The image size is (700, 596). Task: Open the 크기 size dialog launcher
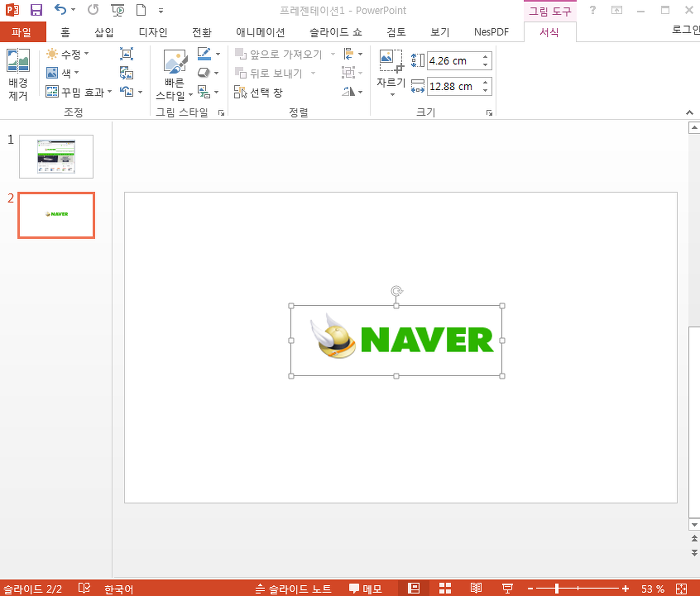pos(489,113)
